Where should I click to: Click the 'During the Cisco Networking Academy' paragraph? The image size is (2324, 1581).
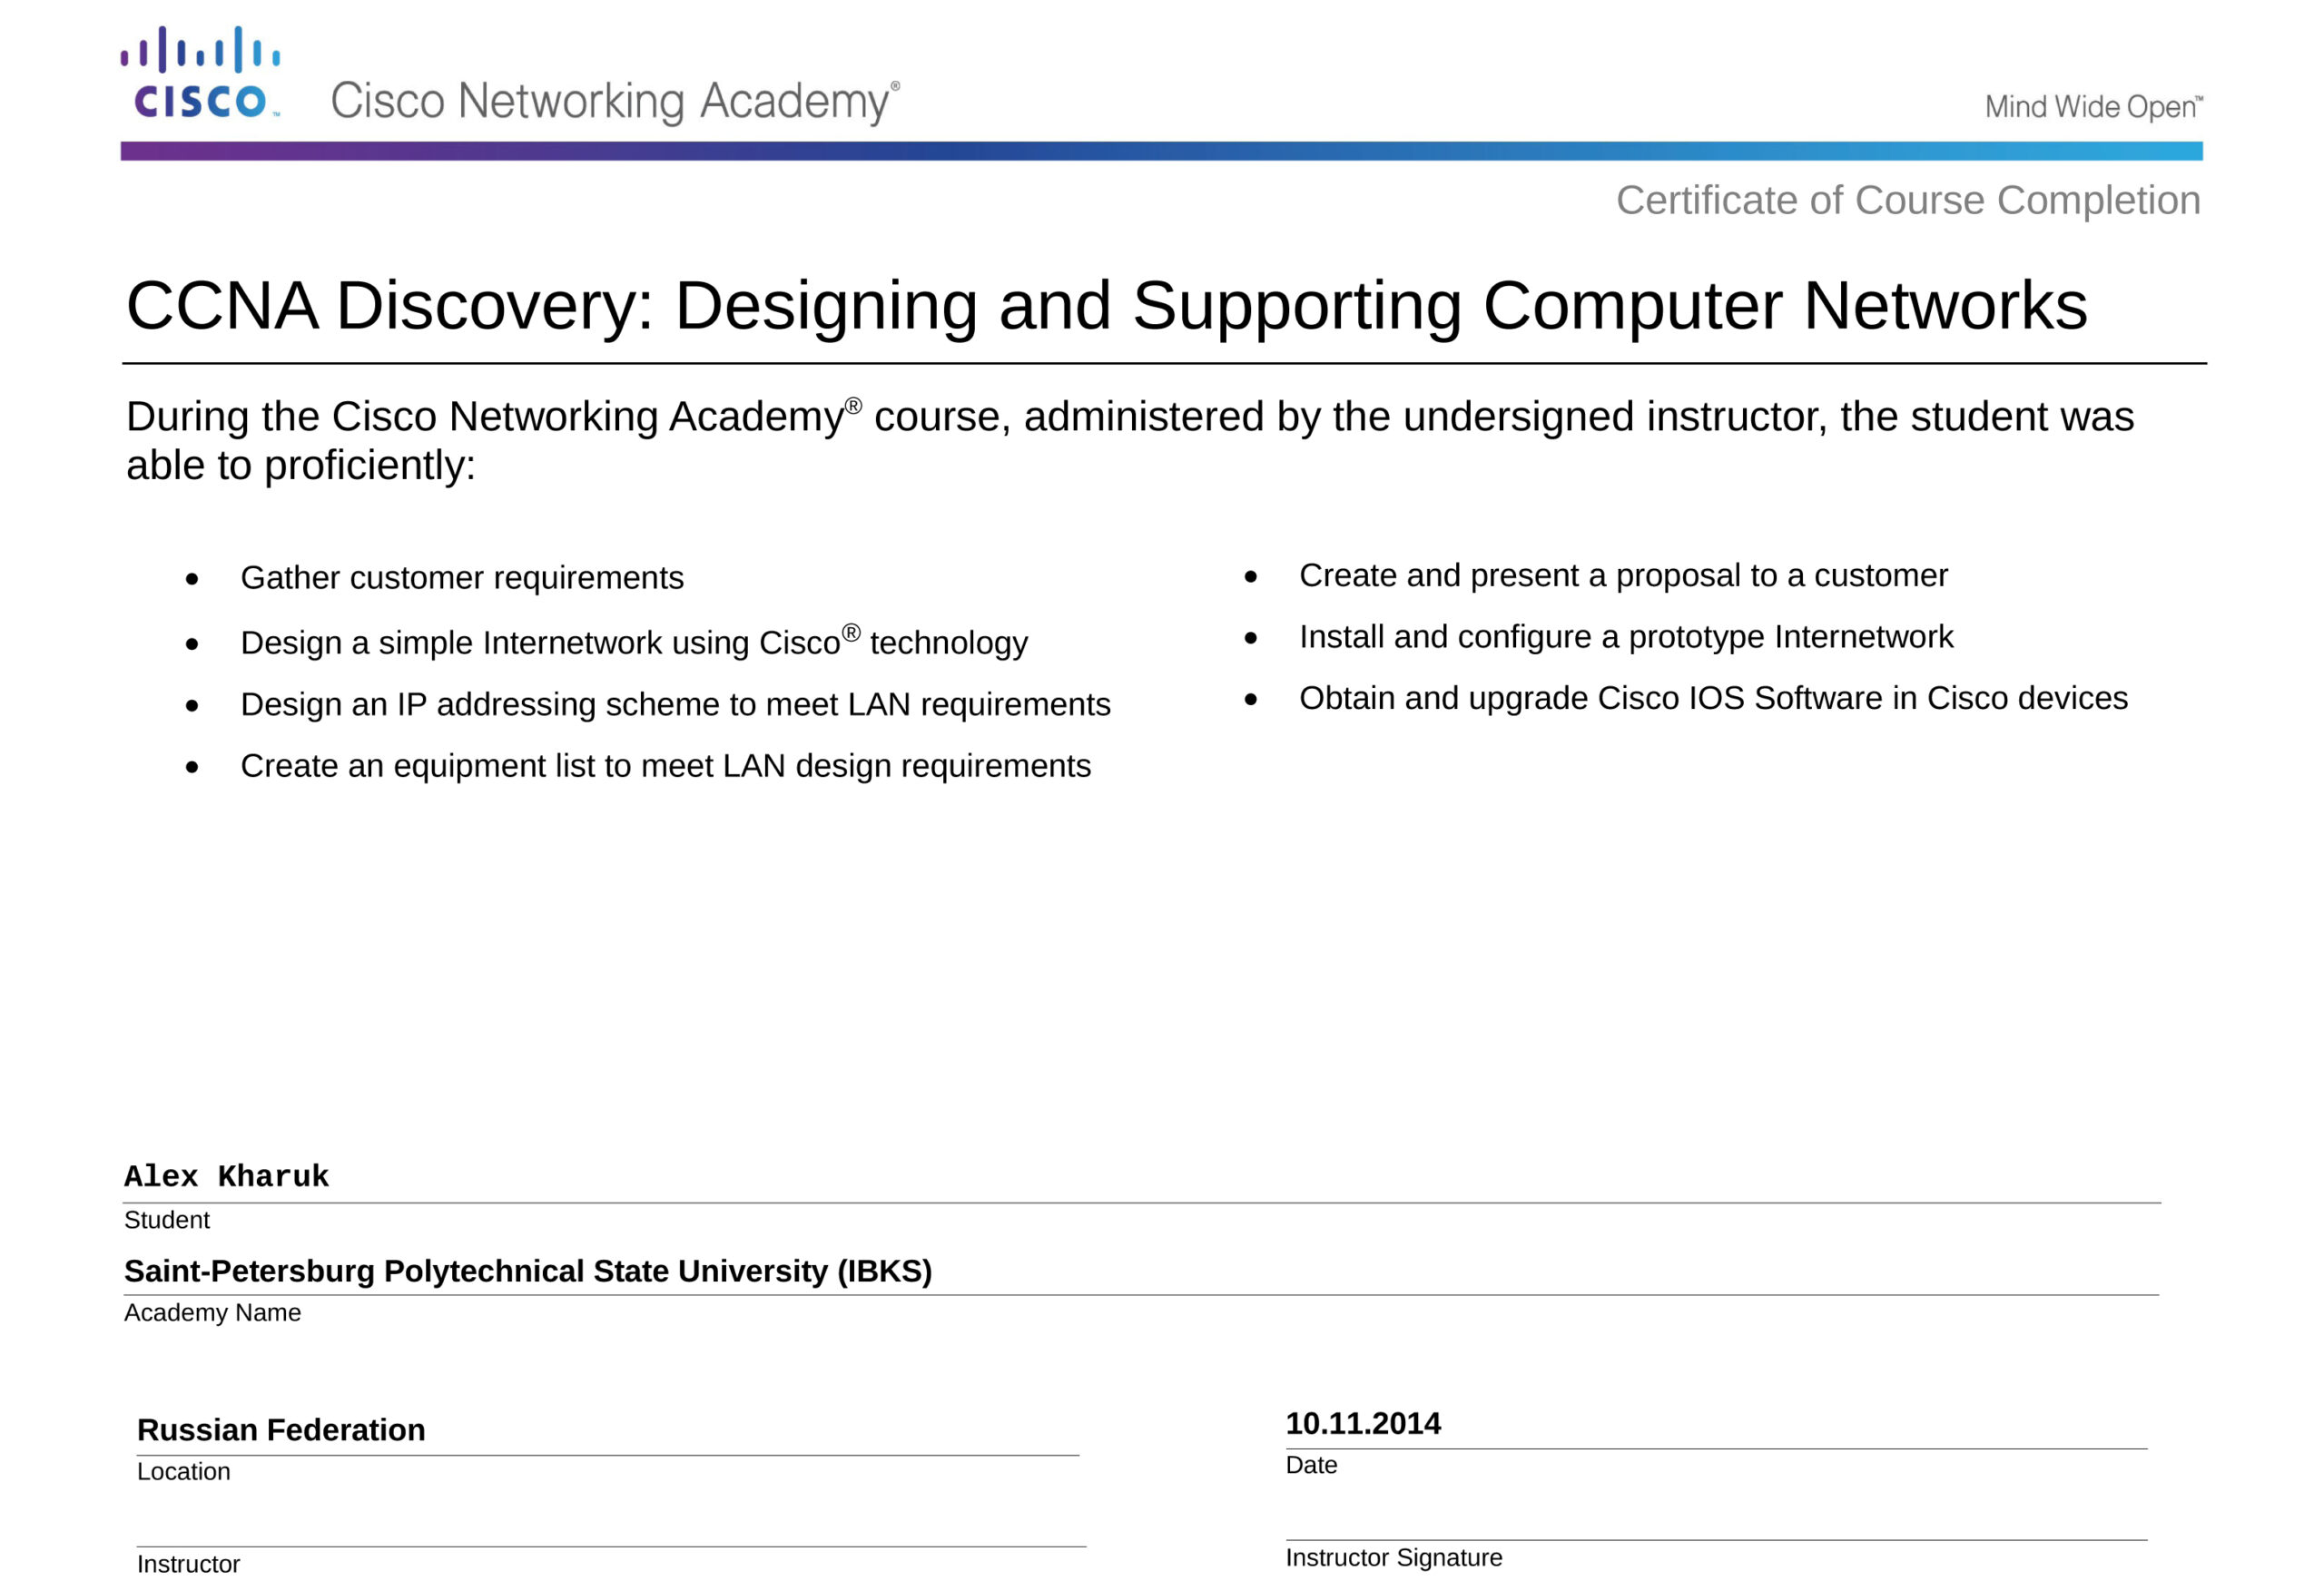click(x=1130, y=441)
